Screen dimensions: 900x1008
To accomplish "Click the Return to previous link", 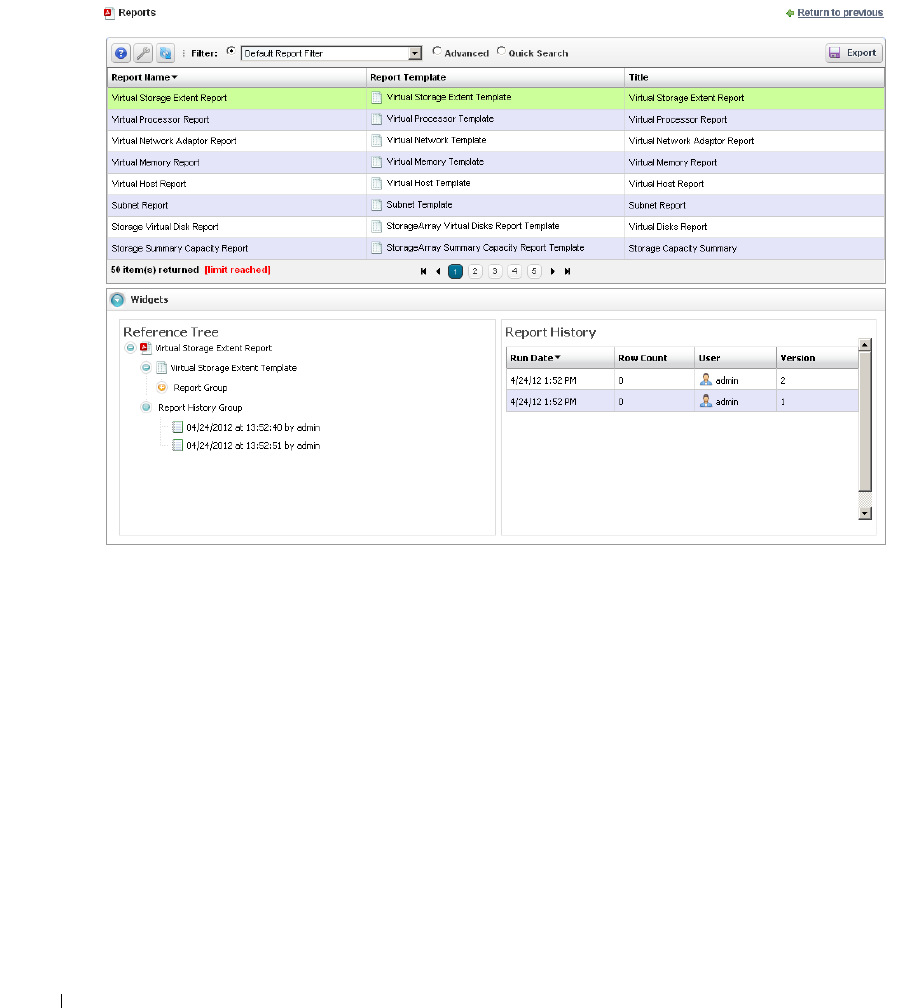I will point(840,13).
